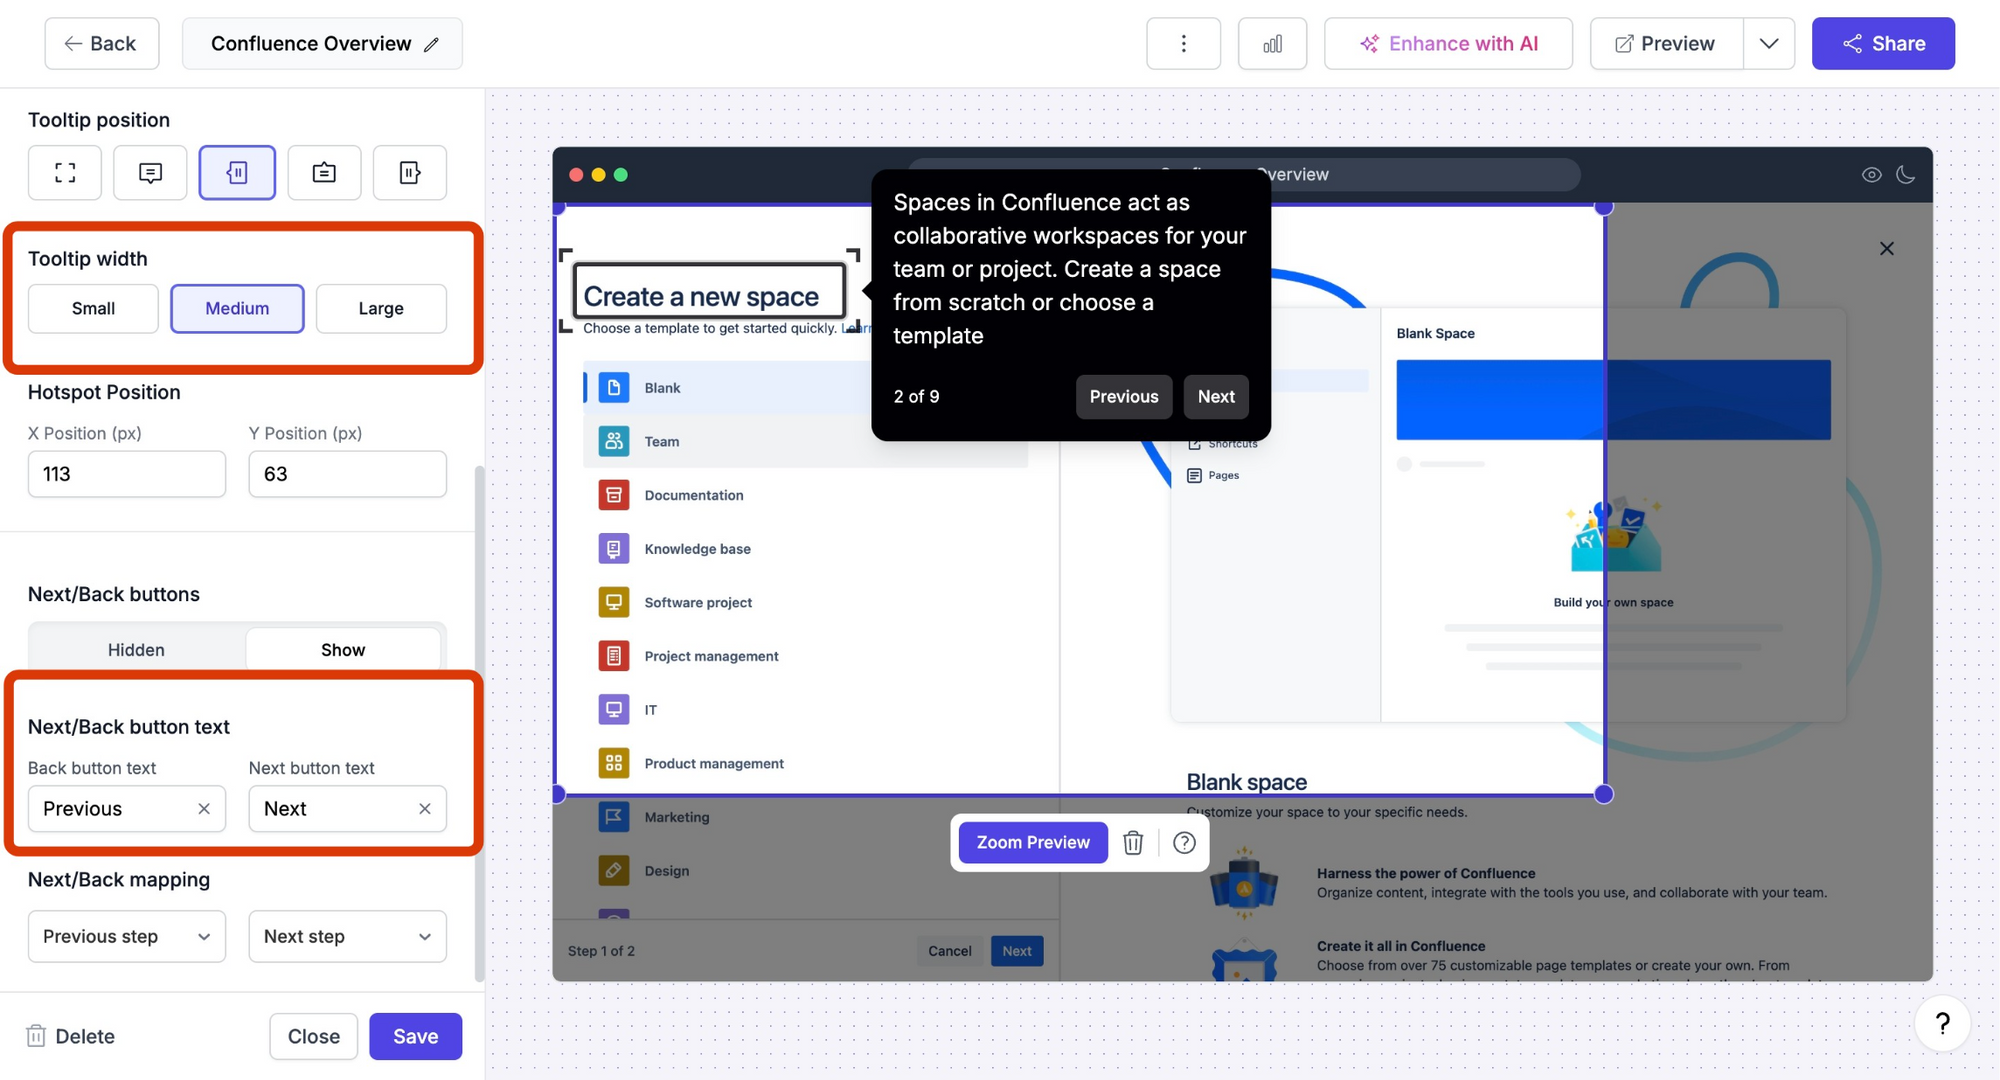Set tooltip width to Large
Viewport: 2000px width, 1080px height.
point(381,309)
